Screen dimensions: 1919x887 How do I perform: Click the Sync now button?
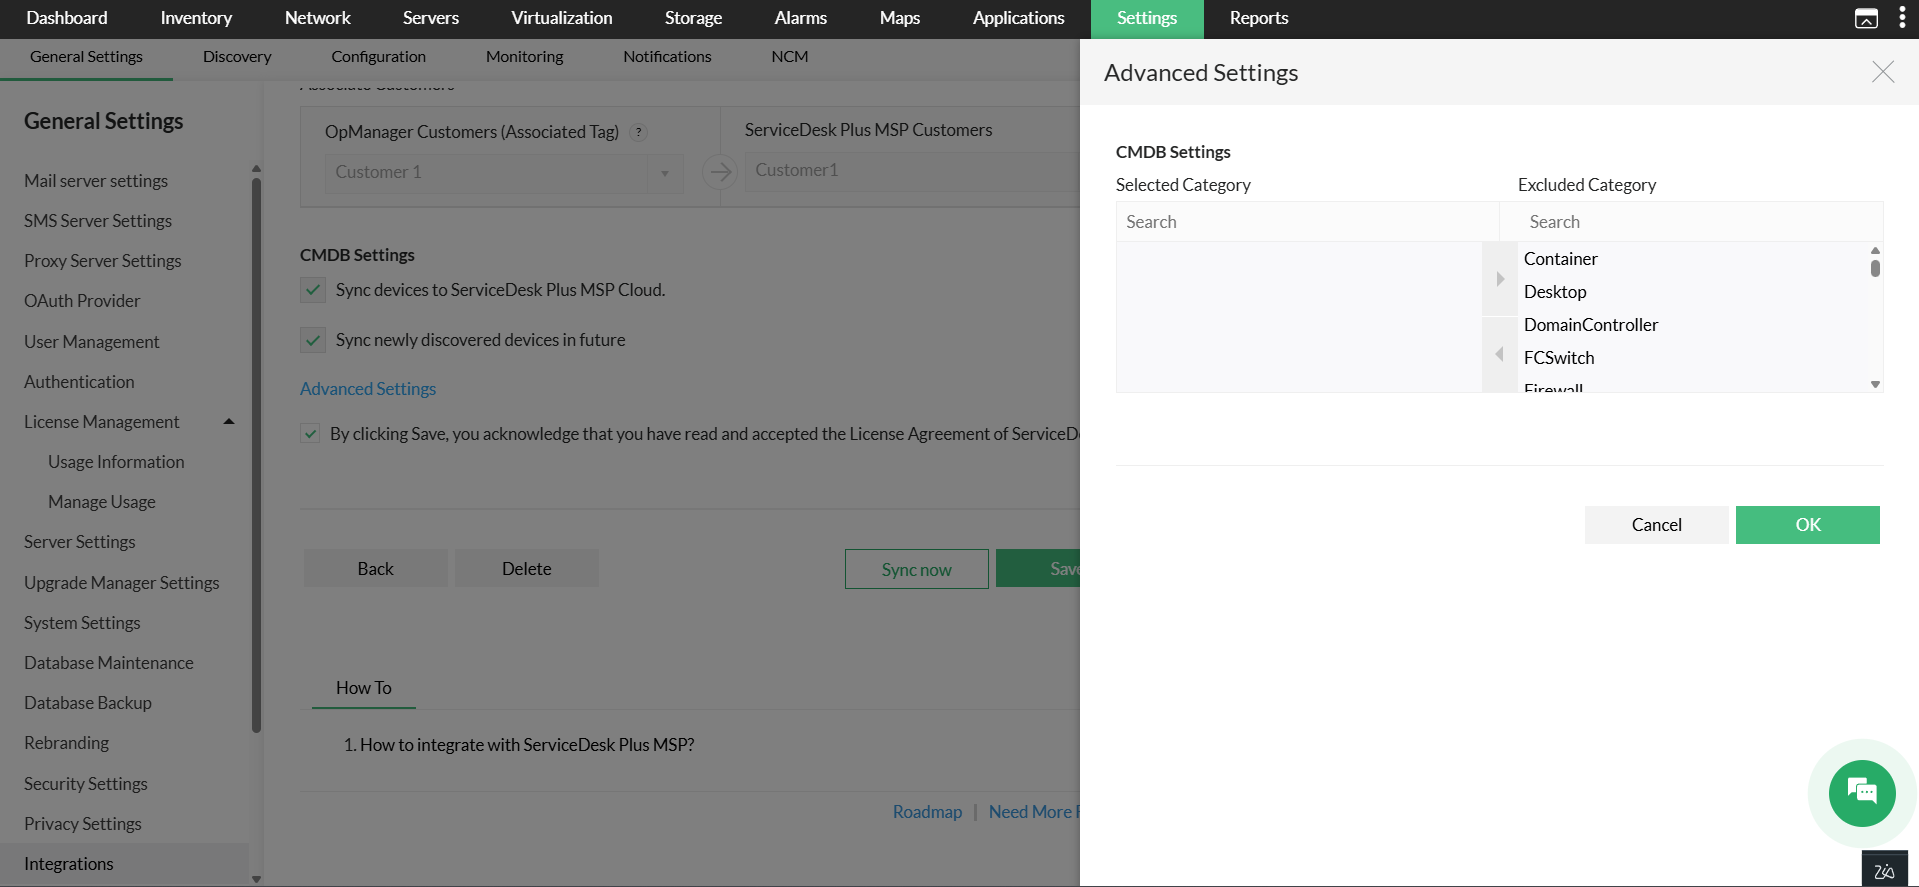tap(916, 569)
